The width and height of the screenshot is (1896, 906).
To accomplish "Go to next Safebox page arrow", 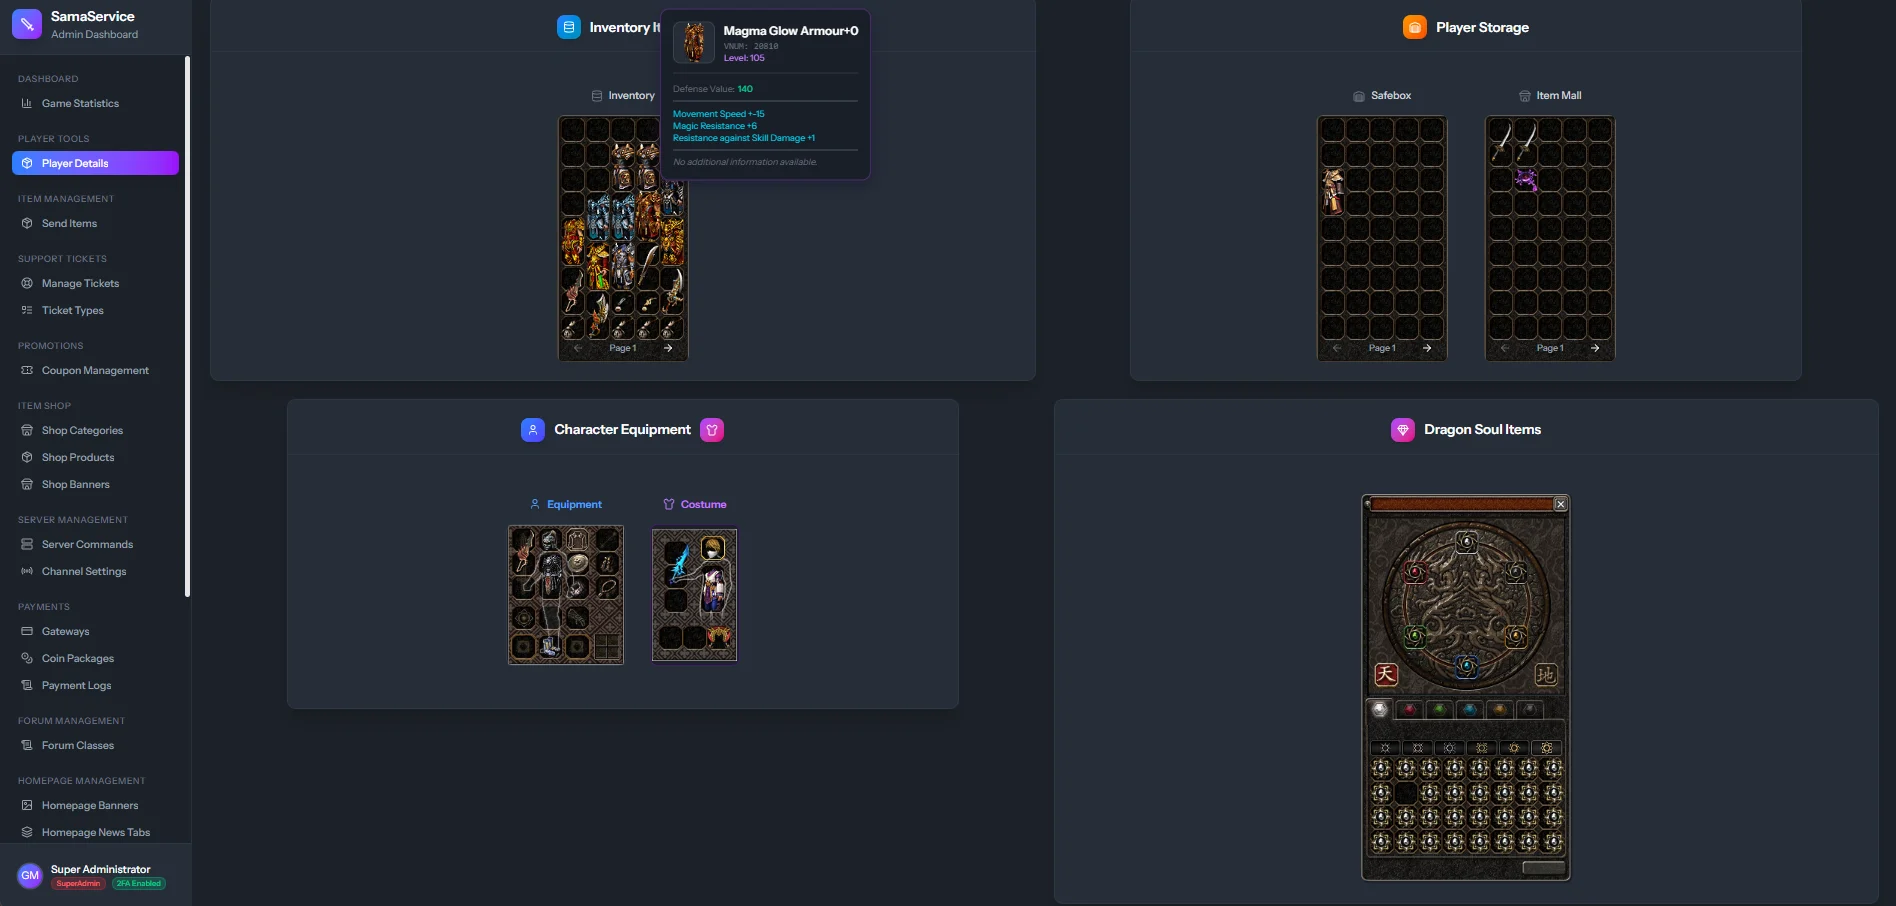I will 1427,348.
